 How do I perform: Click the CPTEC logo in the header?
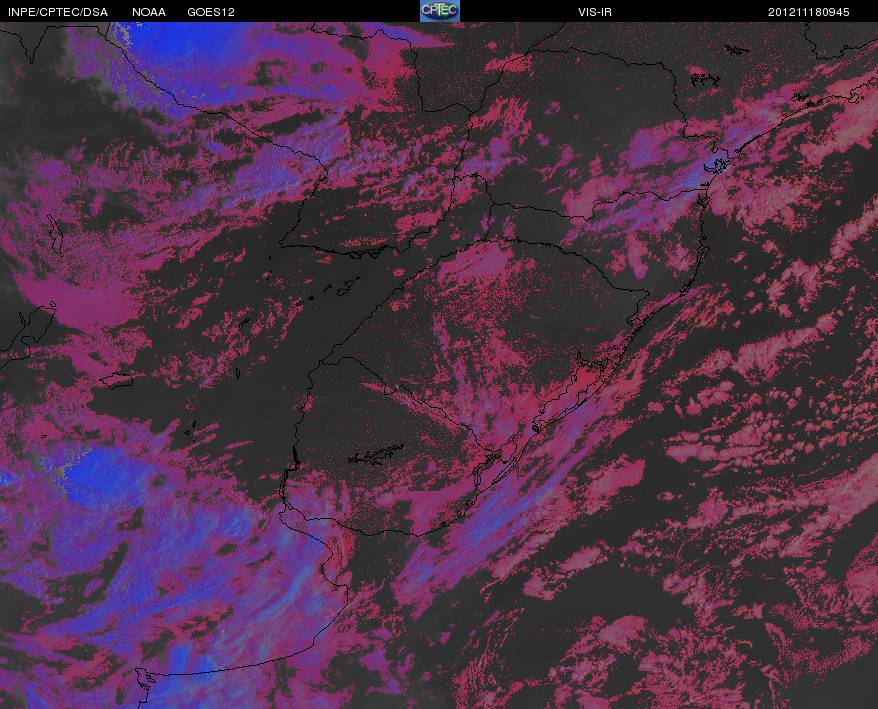click(440, 11)
